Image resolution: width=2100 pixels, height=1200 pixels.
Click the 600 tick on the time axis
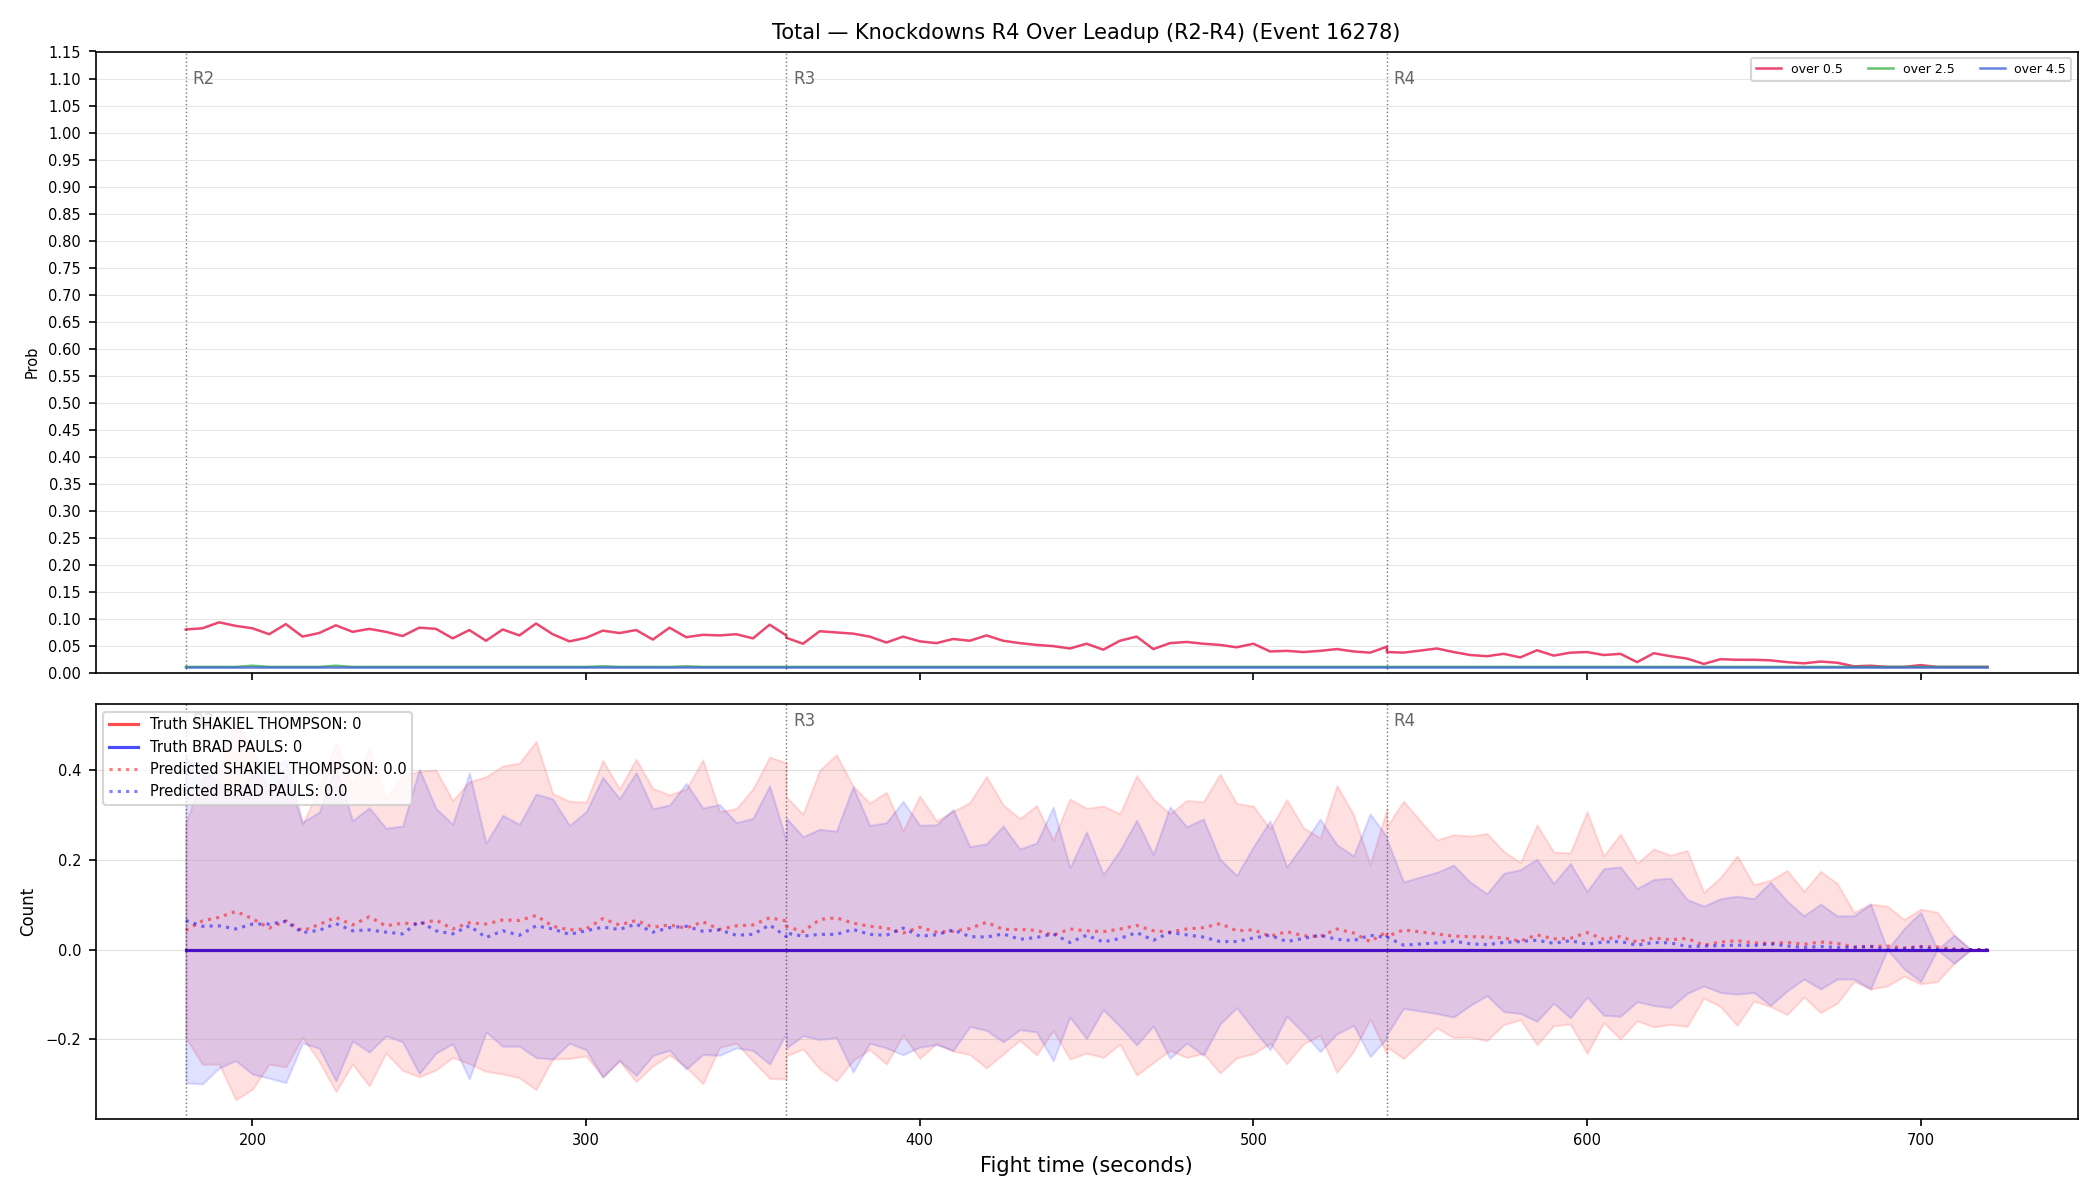(1586, 1139)
